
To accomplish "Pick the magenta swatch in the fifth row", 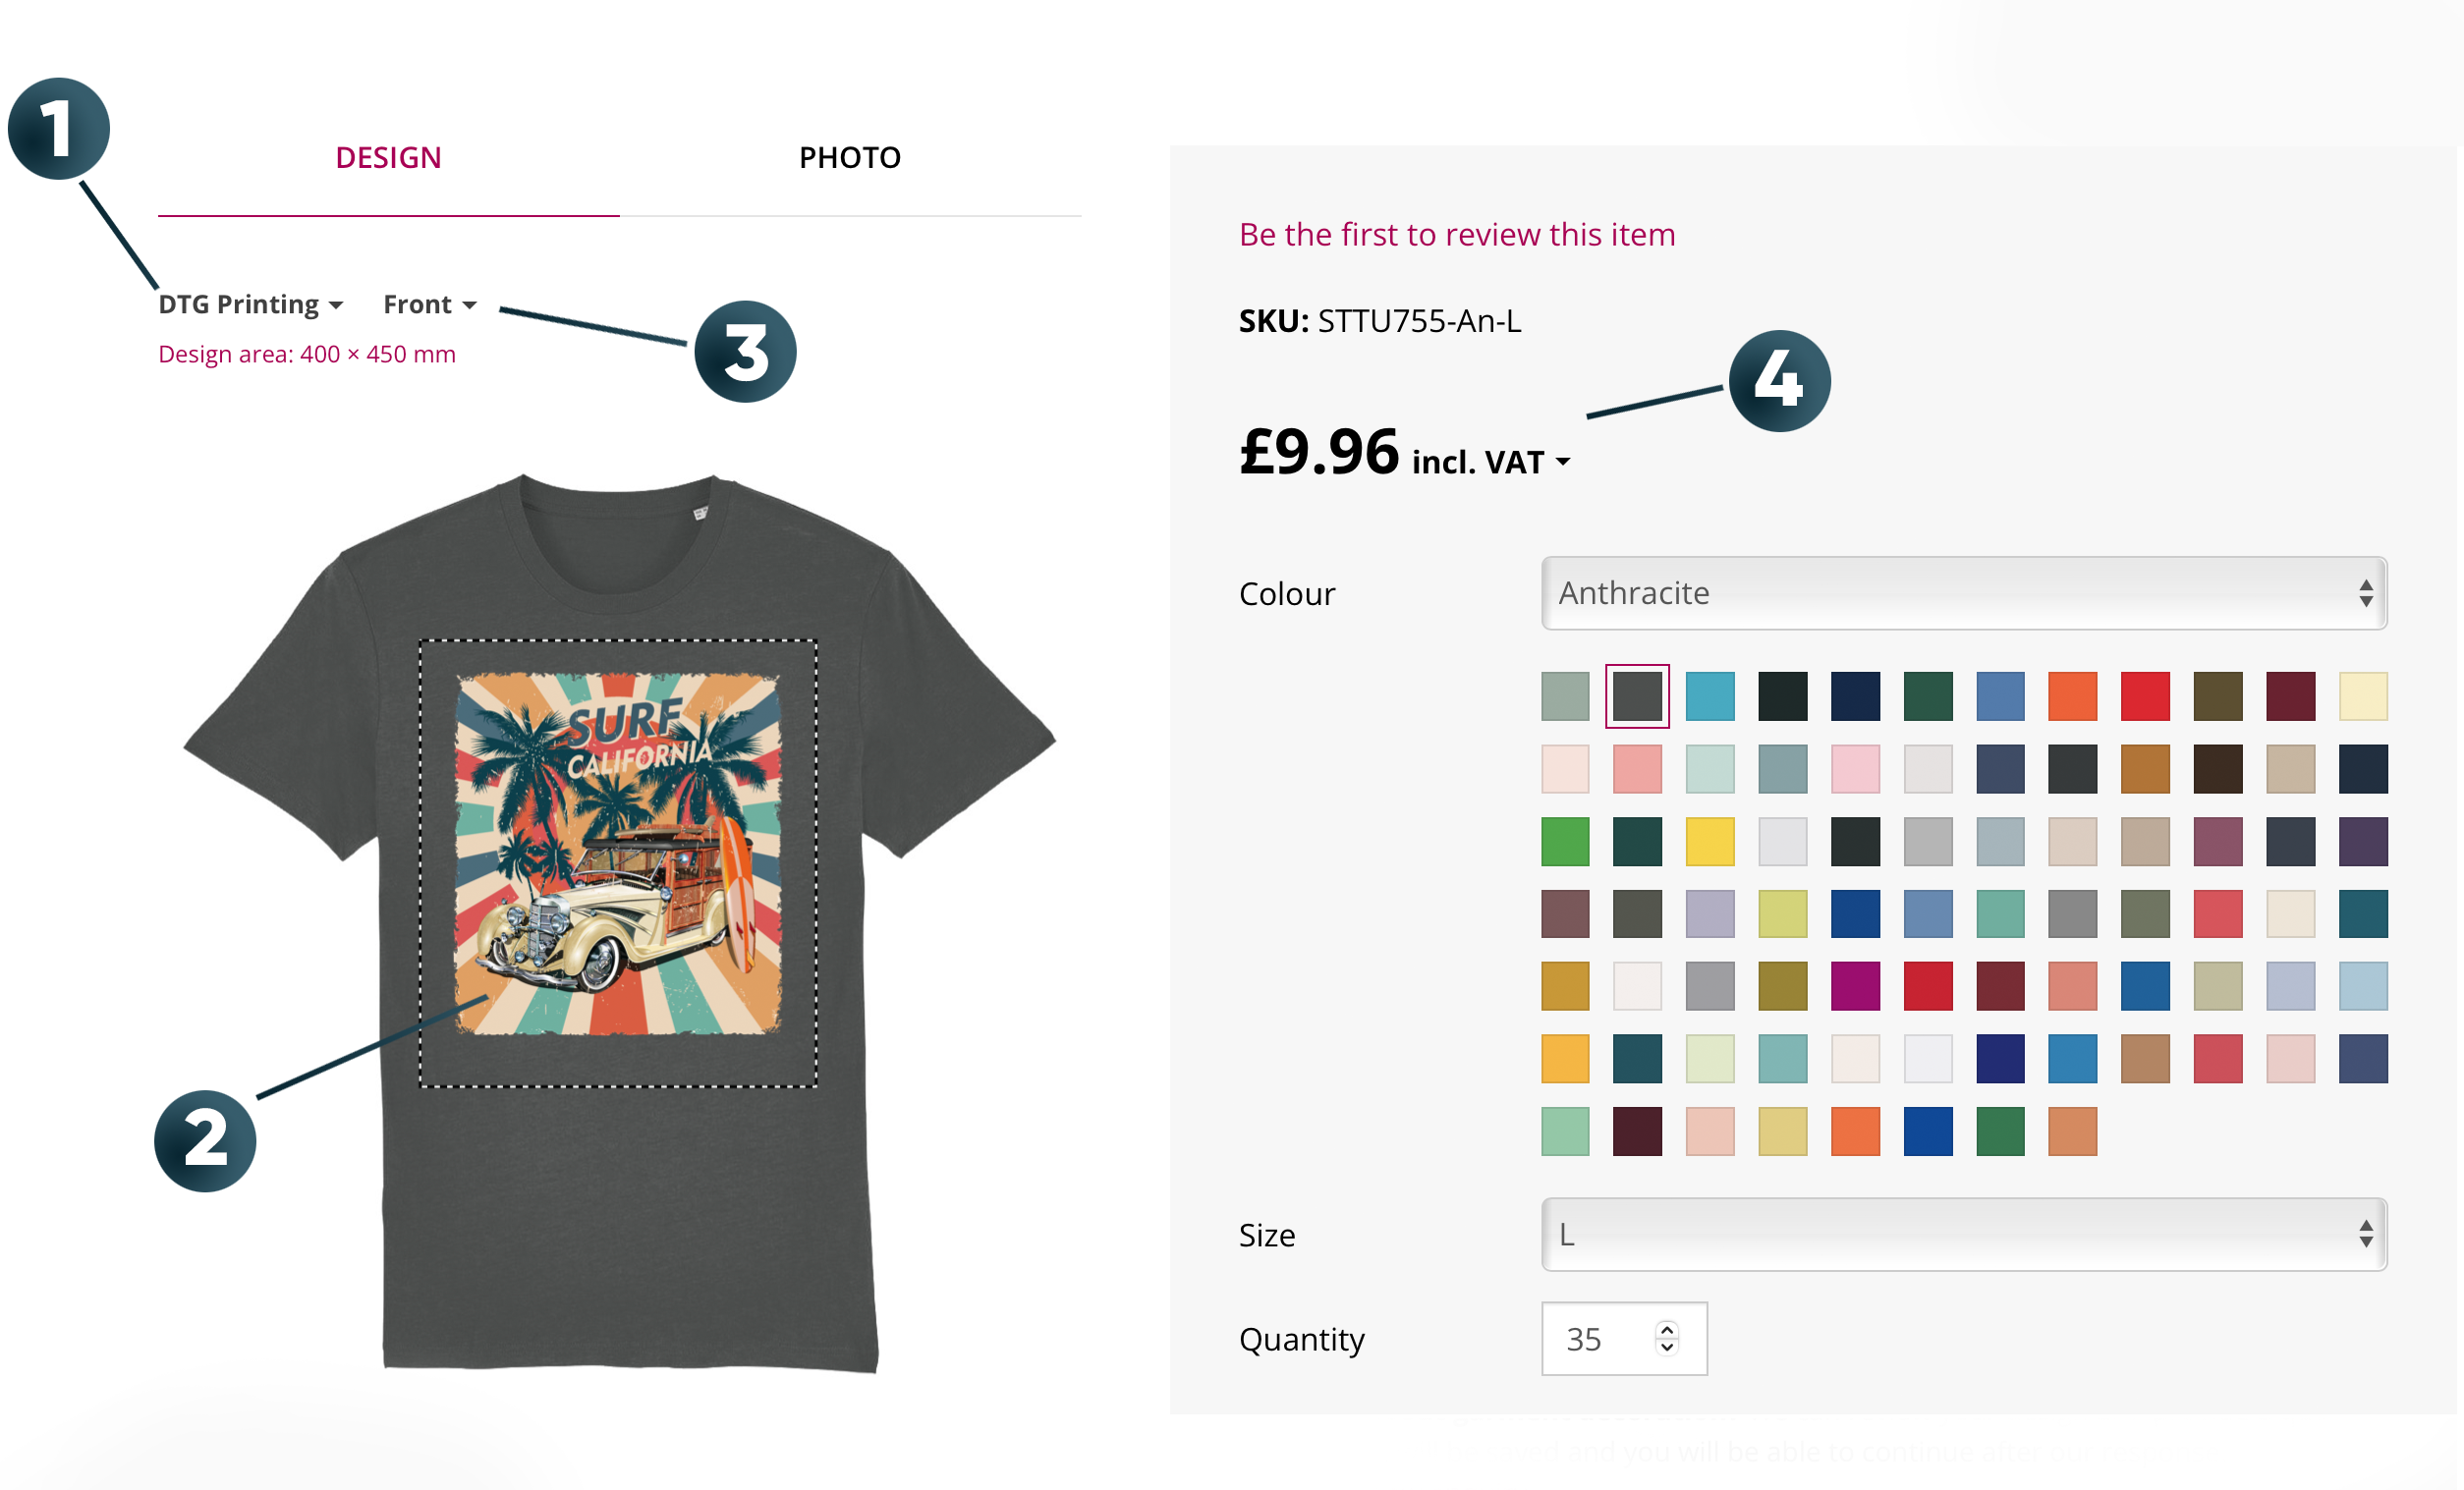I will 1855,986.
